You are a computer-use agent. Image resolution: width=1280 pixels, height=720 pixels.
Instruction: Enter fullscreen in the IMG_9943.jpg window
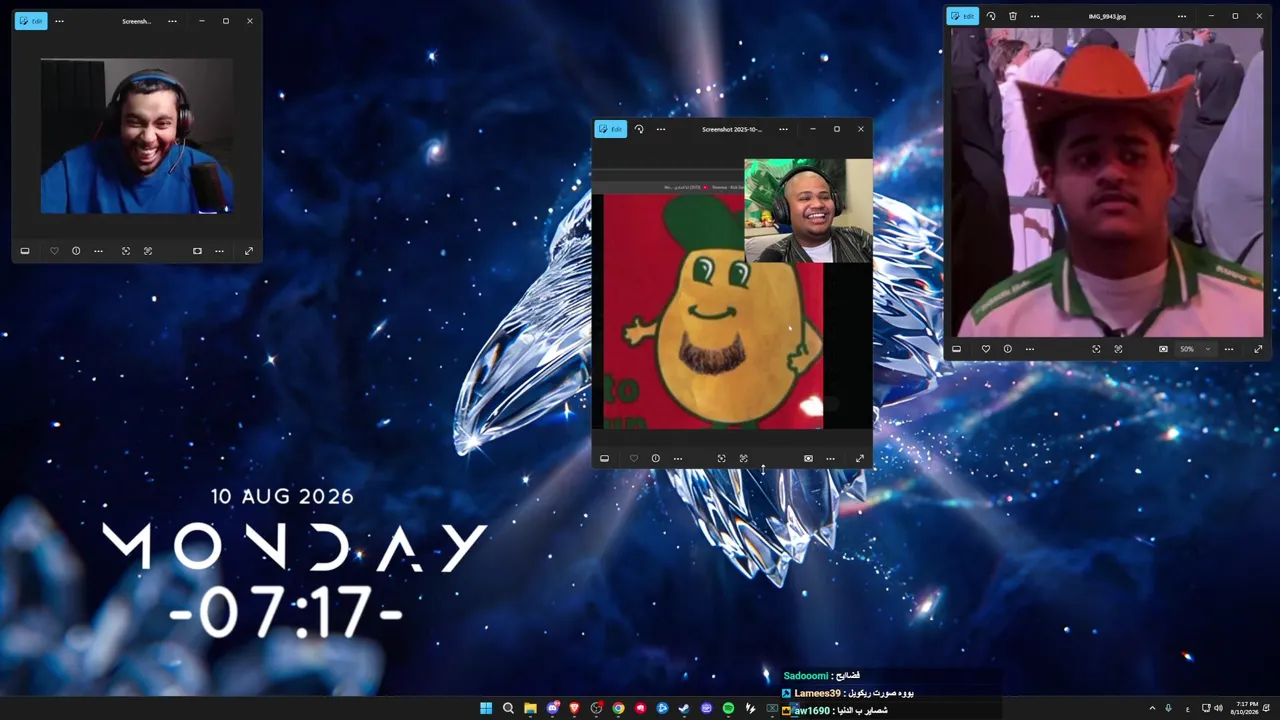point(1258,349)
